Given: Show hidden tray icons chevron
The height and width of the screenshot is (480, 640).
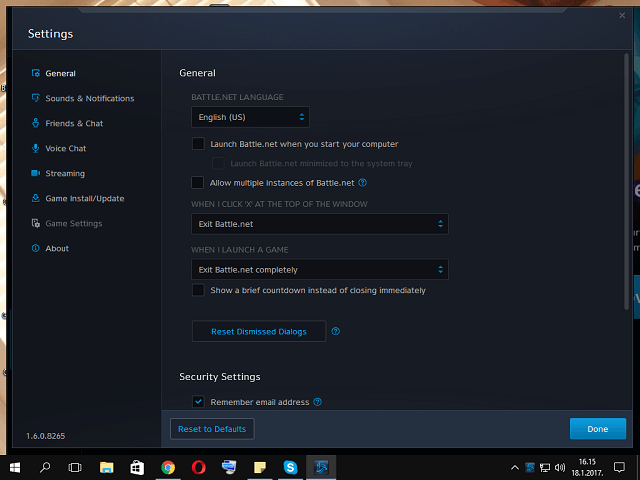Looking at the screenshot, I should tap(515, 467).
